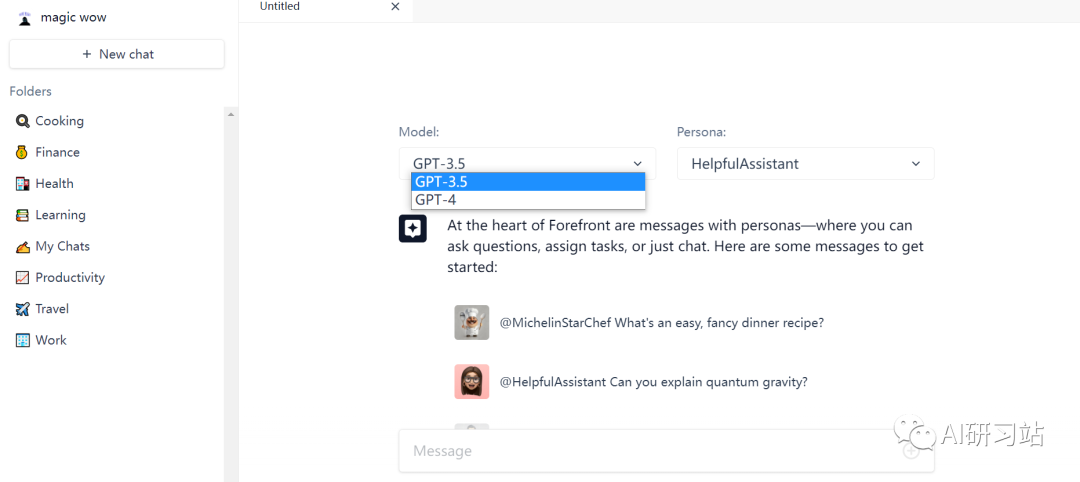Viewport: 1080px width, 482px height.
Task: Open the Learning folder
Action: tap(61, 215)
